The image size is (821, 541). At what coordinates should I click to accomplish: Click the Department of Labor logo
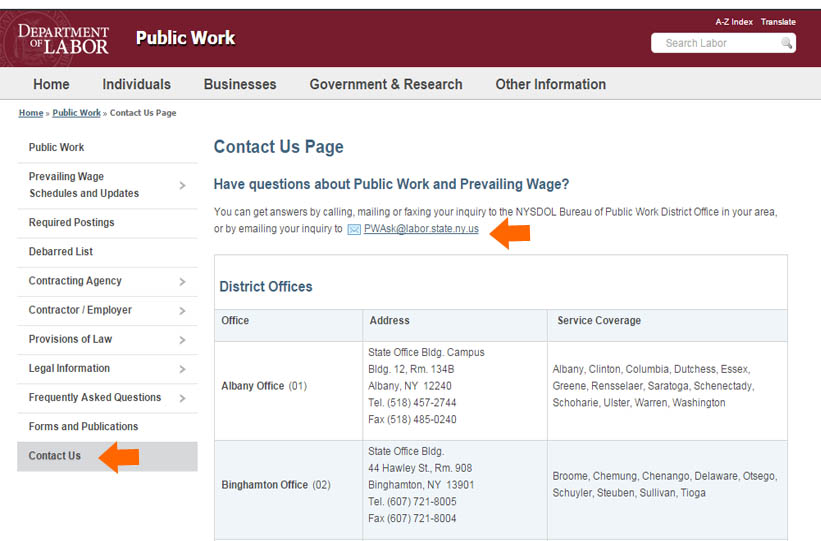[63, 39]
